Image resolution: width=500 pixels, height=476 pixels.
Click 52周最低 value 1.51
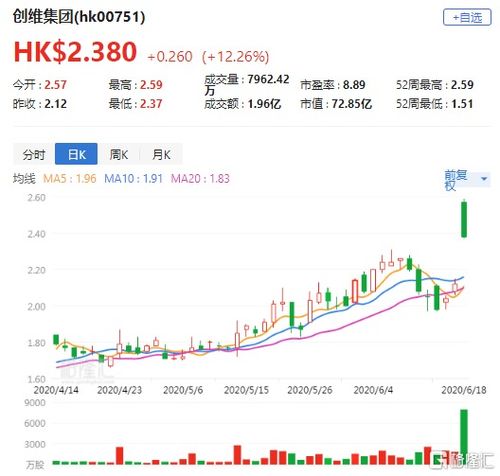[462, 104]
